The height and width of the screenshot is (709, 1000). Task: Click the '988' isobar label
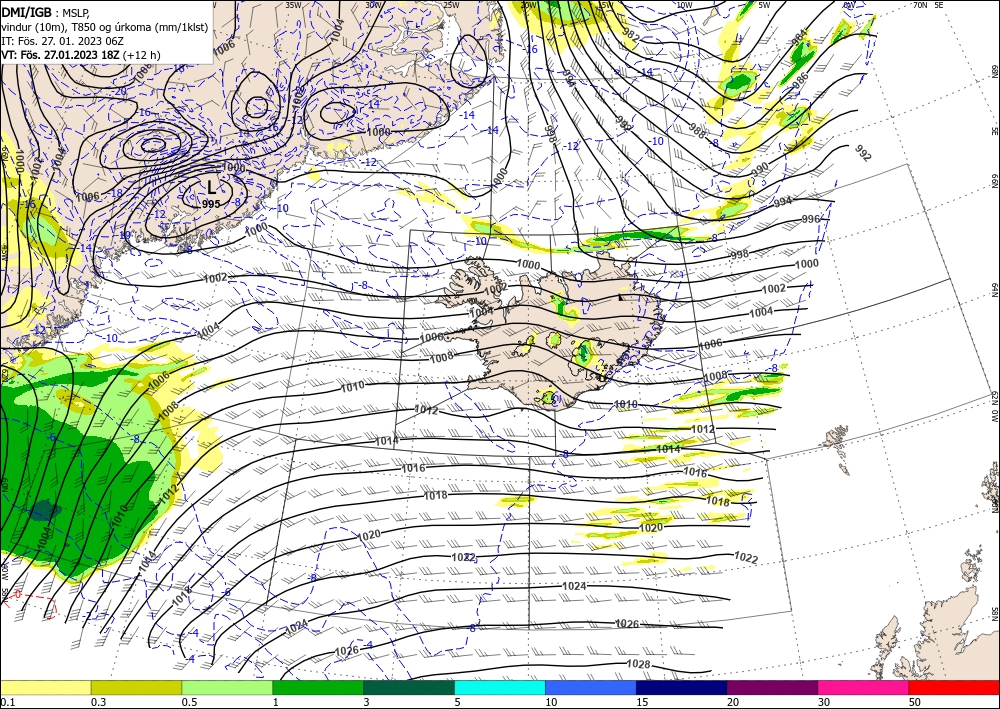[698, 131]
